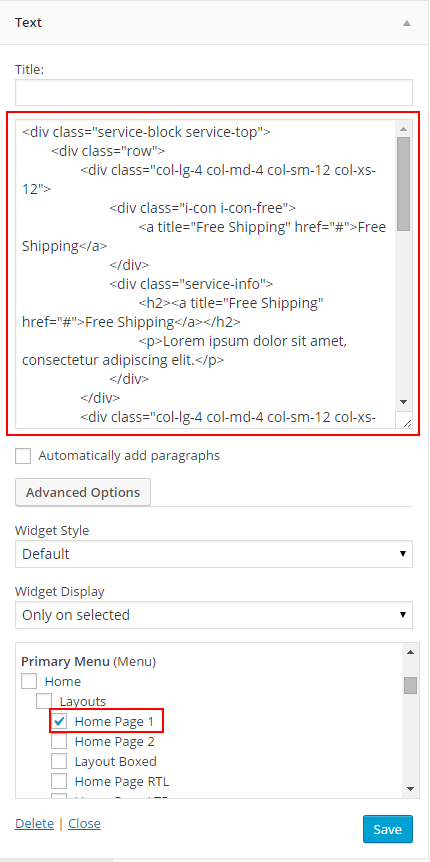Click the menu list scroll up arrow
The width and height of the screenshot is (430, 862).
click(x=410, y=652)
